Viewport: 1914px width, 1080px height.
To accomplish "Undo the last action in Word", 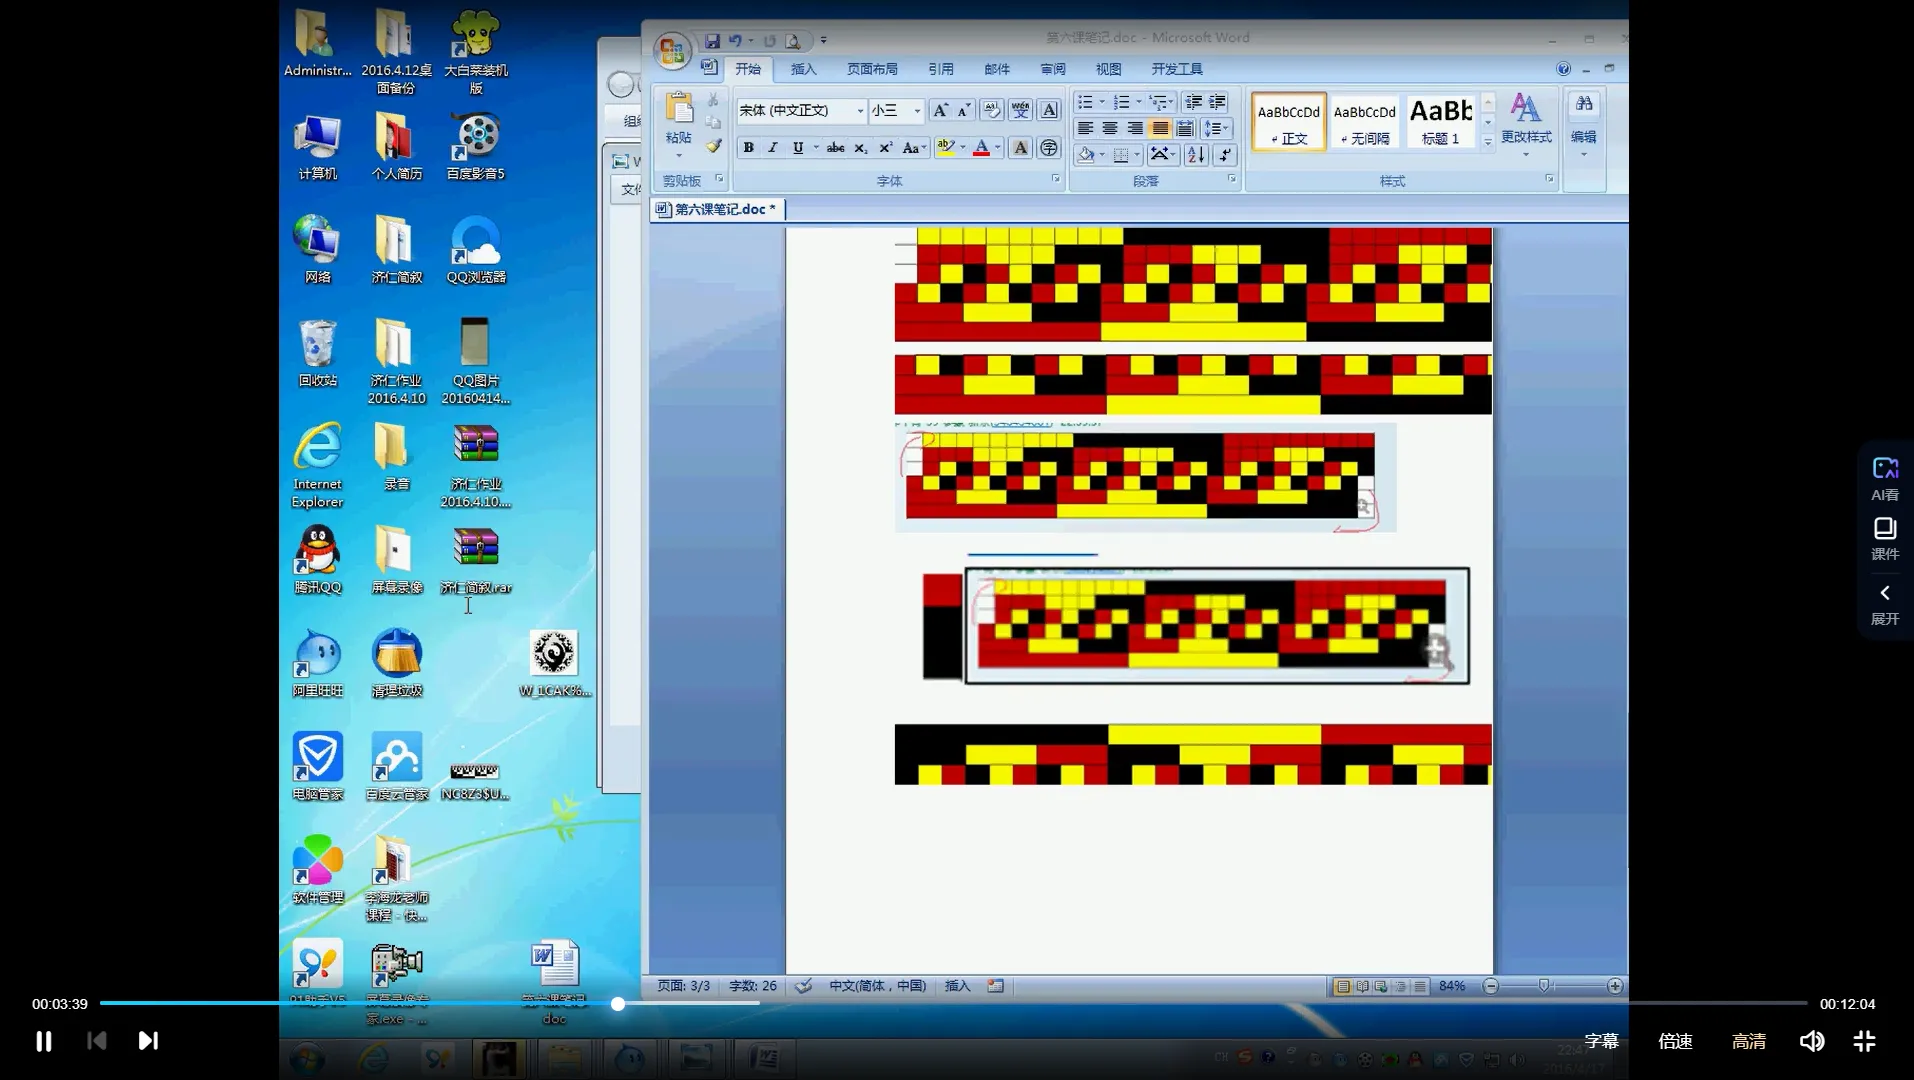I will [x=735, y=41].
